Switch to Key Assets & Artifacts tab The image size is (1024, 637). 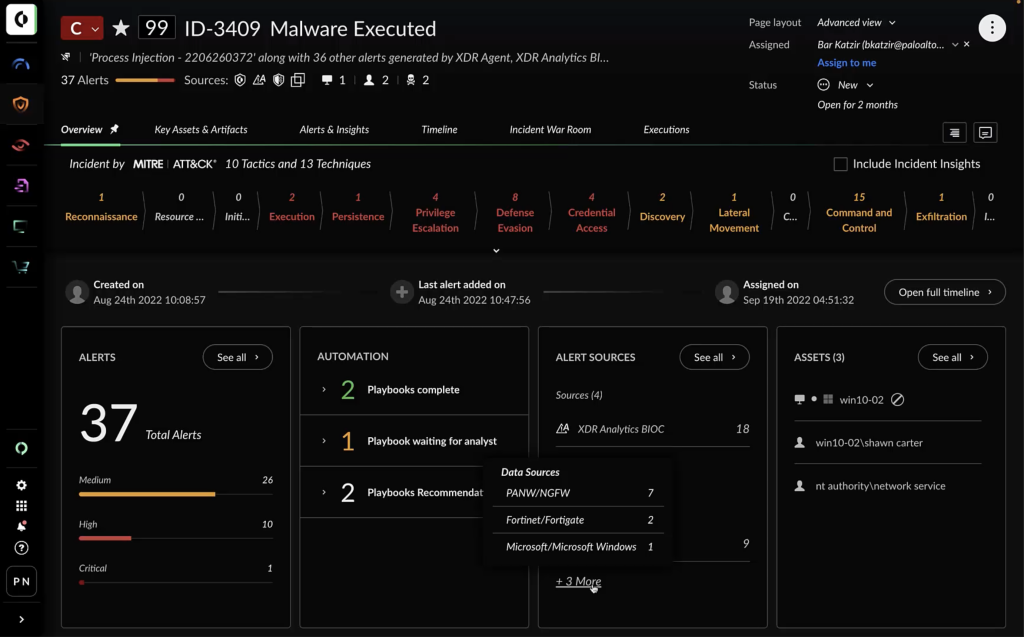(200, 129)
